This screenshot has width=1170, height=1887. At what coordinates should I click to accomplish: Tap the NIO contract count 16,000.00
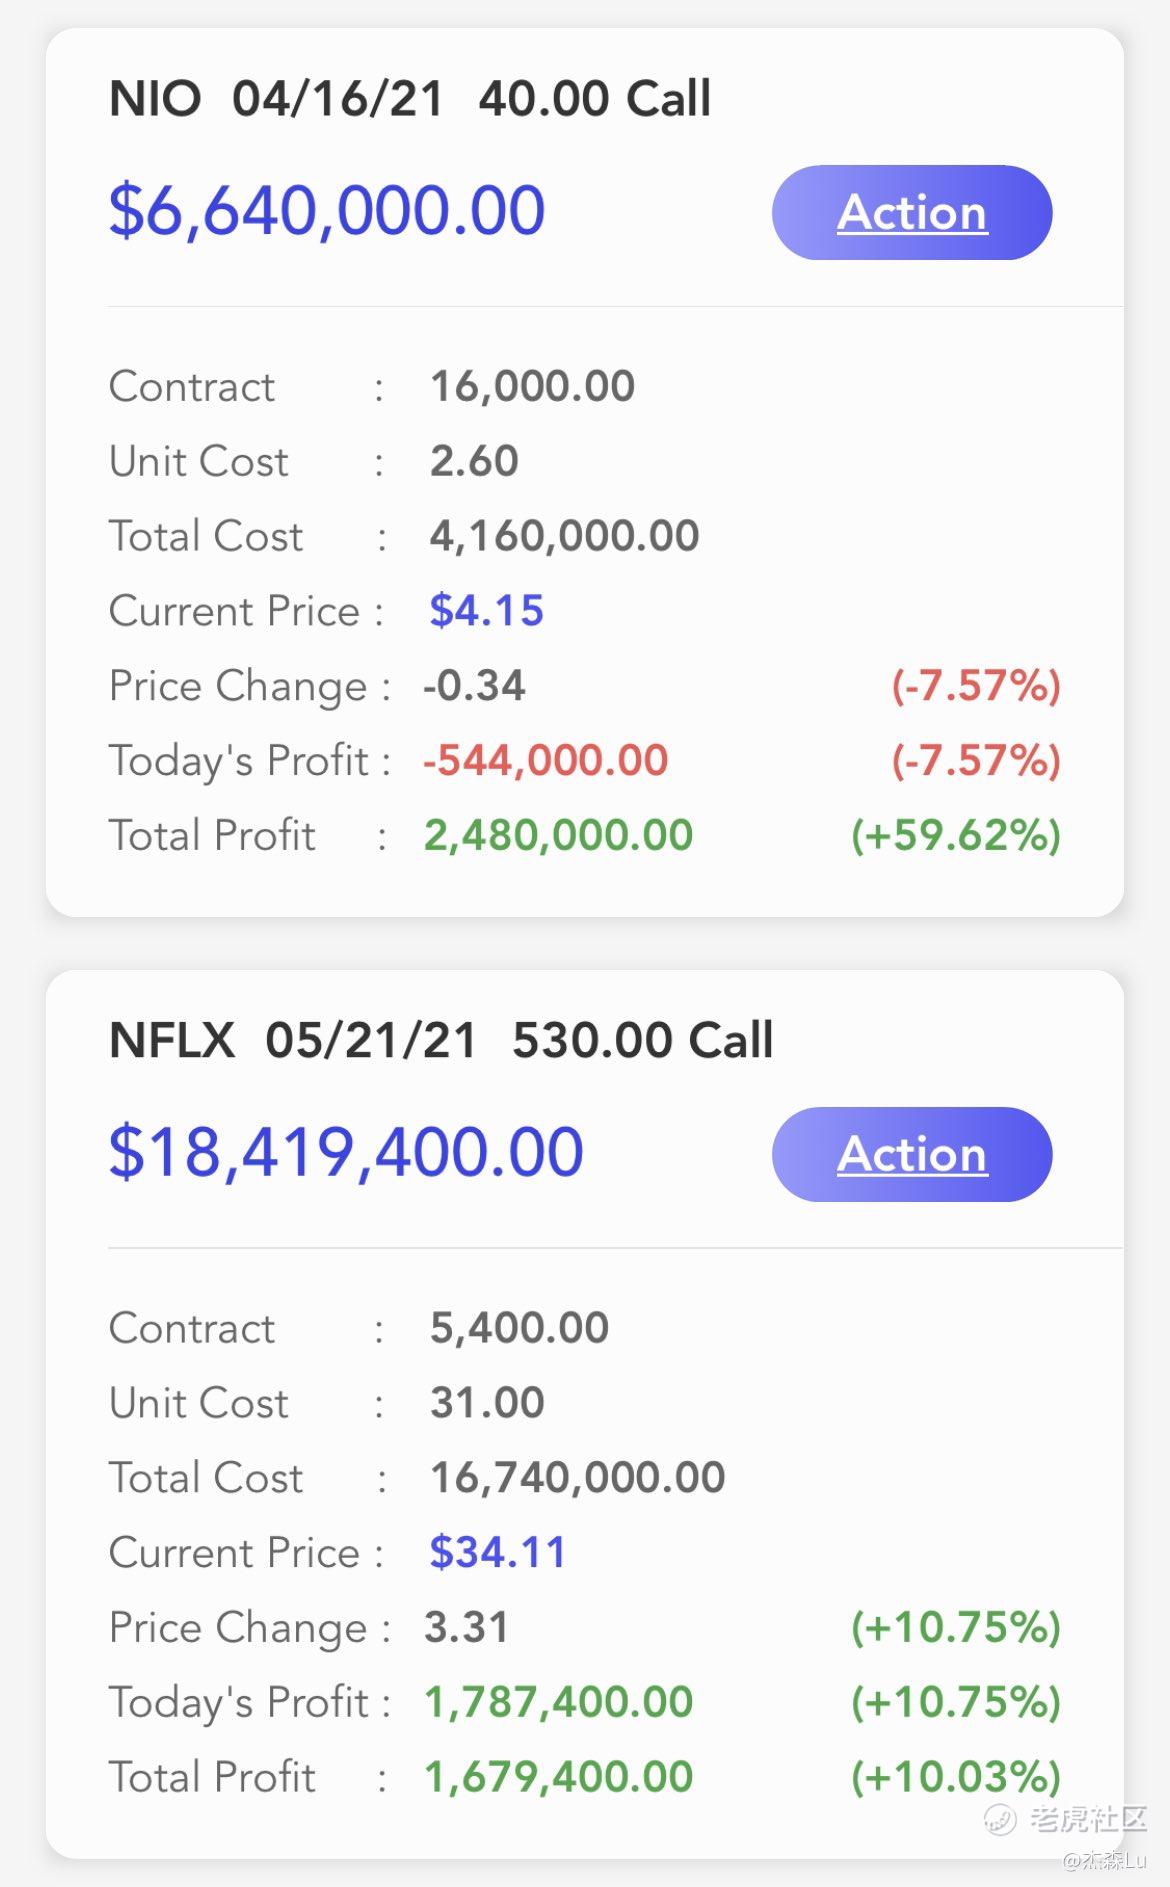532,387
